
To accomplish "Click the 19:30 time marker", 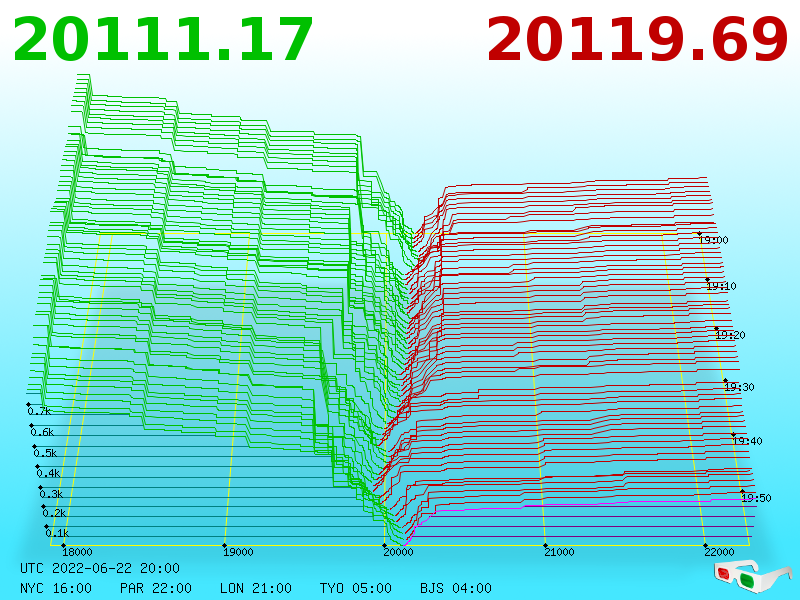I will click(x=739, y=387).
